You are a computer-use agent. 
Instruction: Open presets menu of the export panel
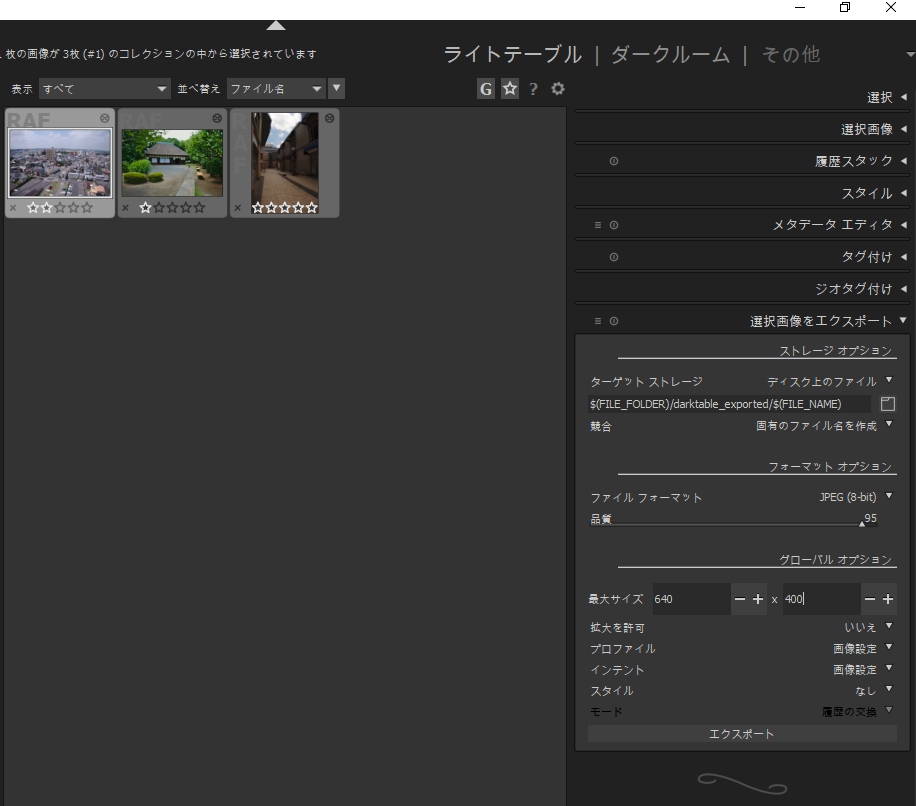(596, 320)
